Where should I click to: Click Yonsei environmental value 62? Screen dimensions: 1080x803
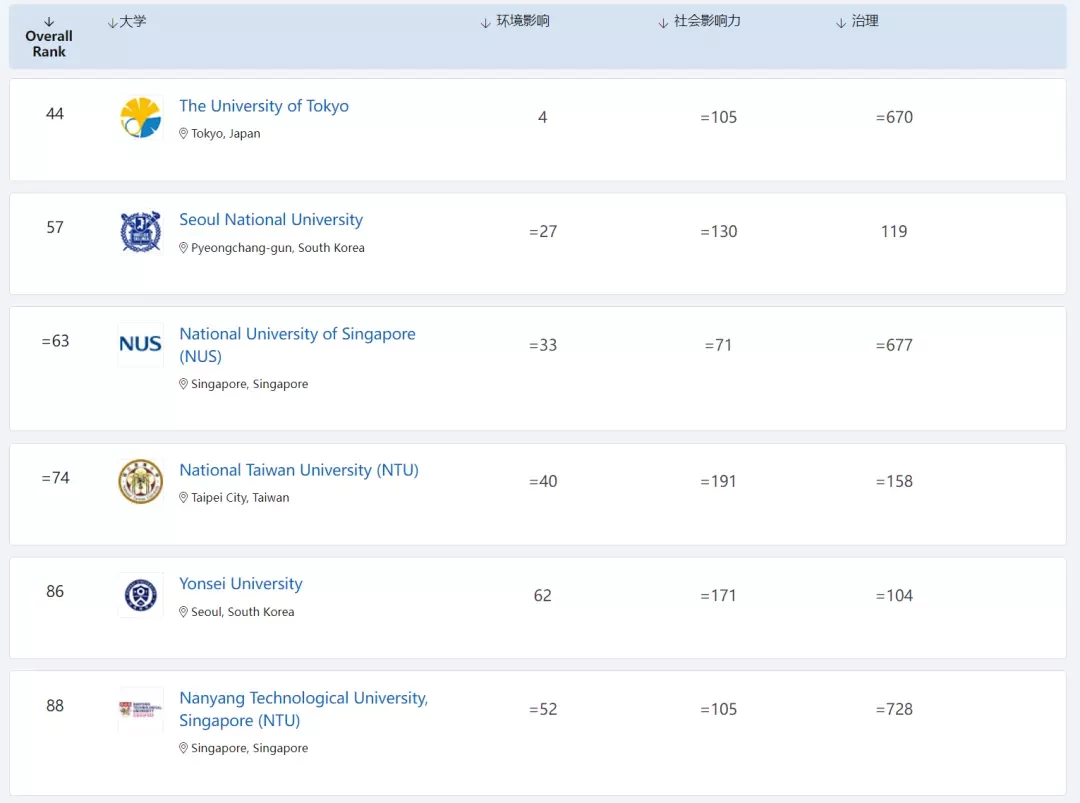tap(543, 596)
